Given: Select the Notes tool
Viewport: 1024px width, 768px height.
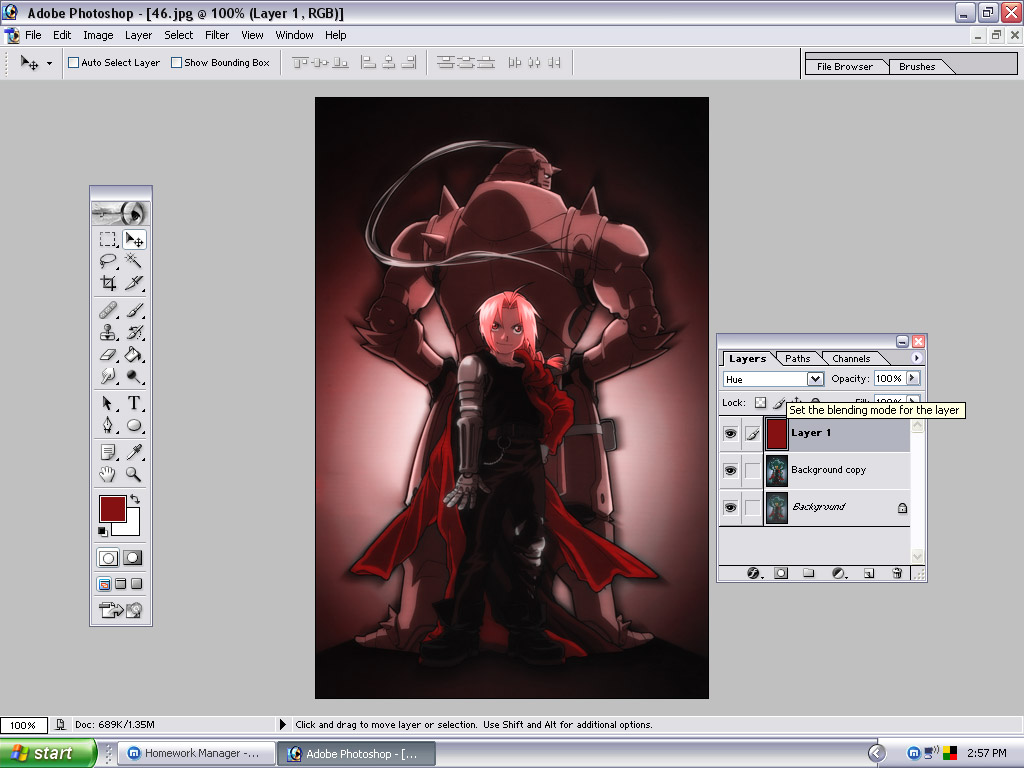Looking at the screenshot, I should pyautogui.click(x=108, y=452).
